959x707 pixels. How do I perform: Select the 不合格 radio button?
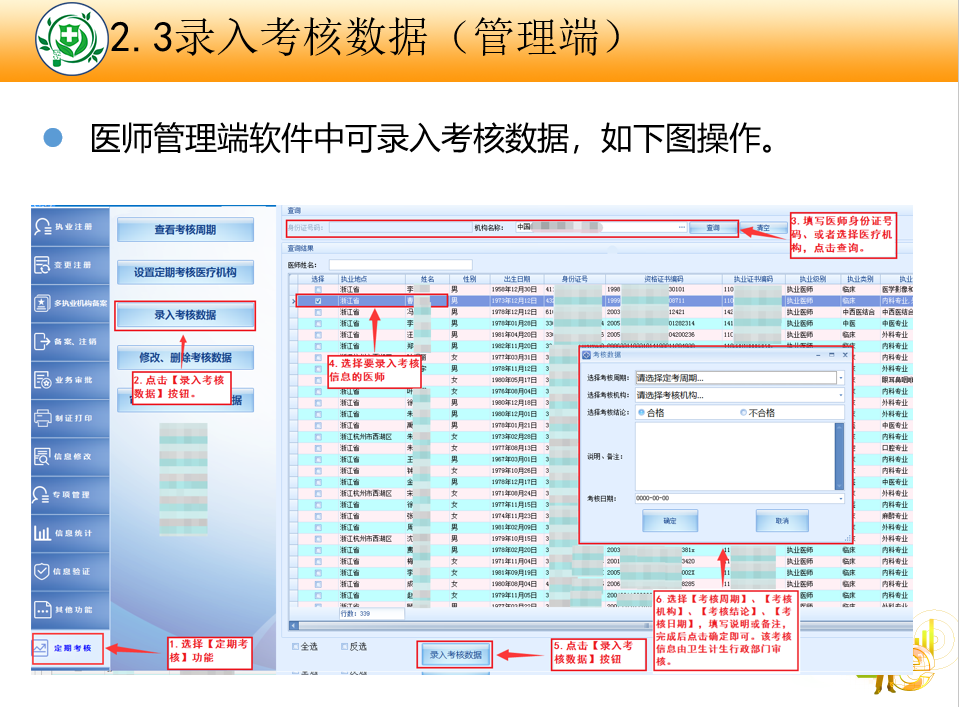click(x=743, y=412)
